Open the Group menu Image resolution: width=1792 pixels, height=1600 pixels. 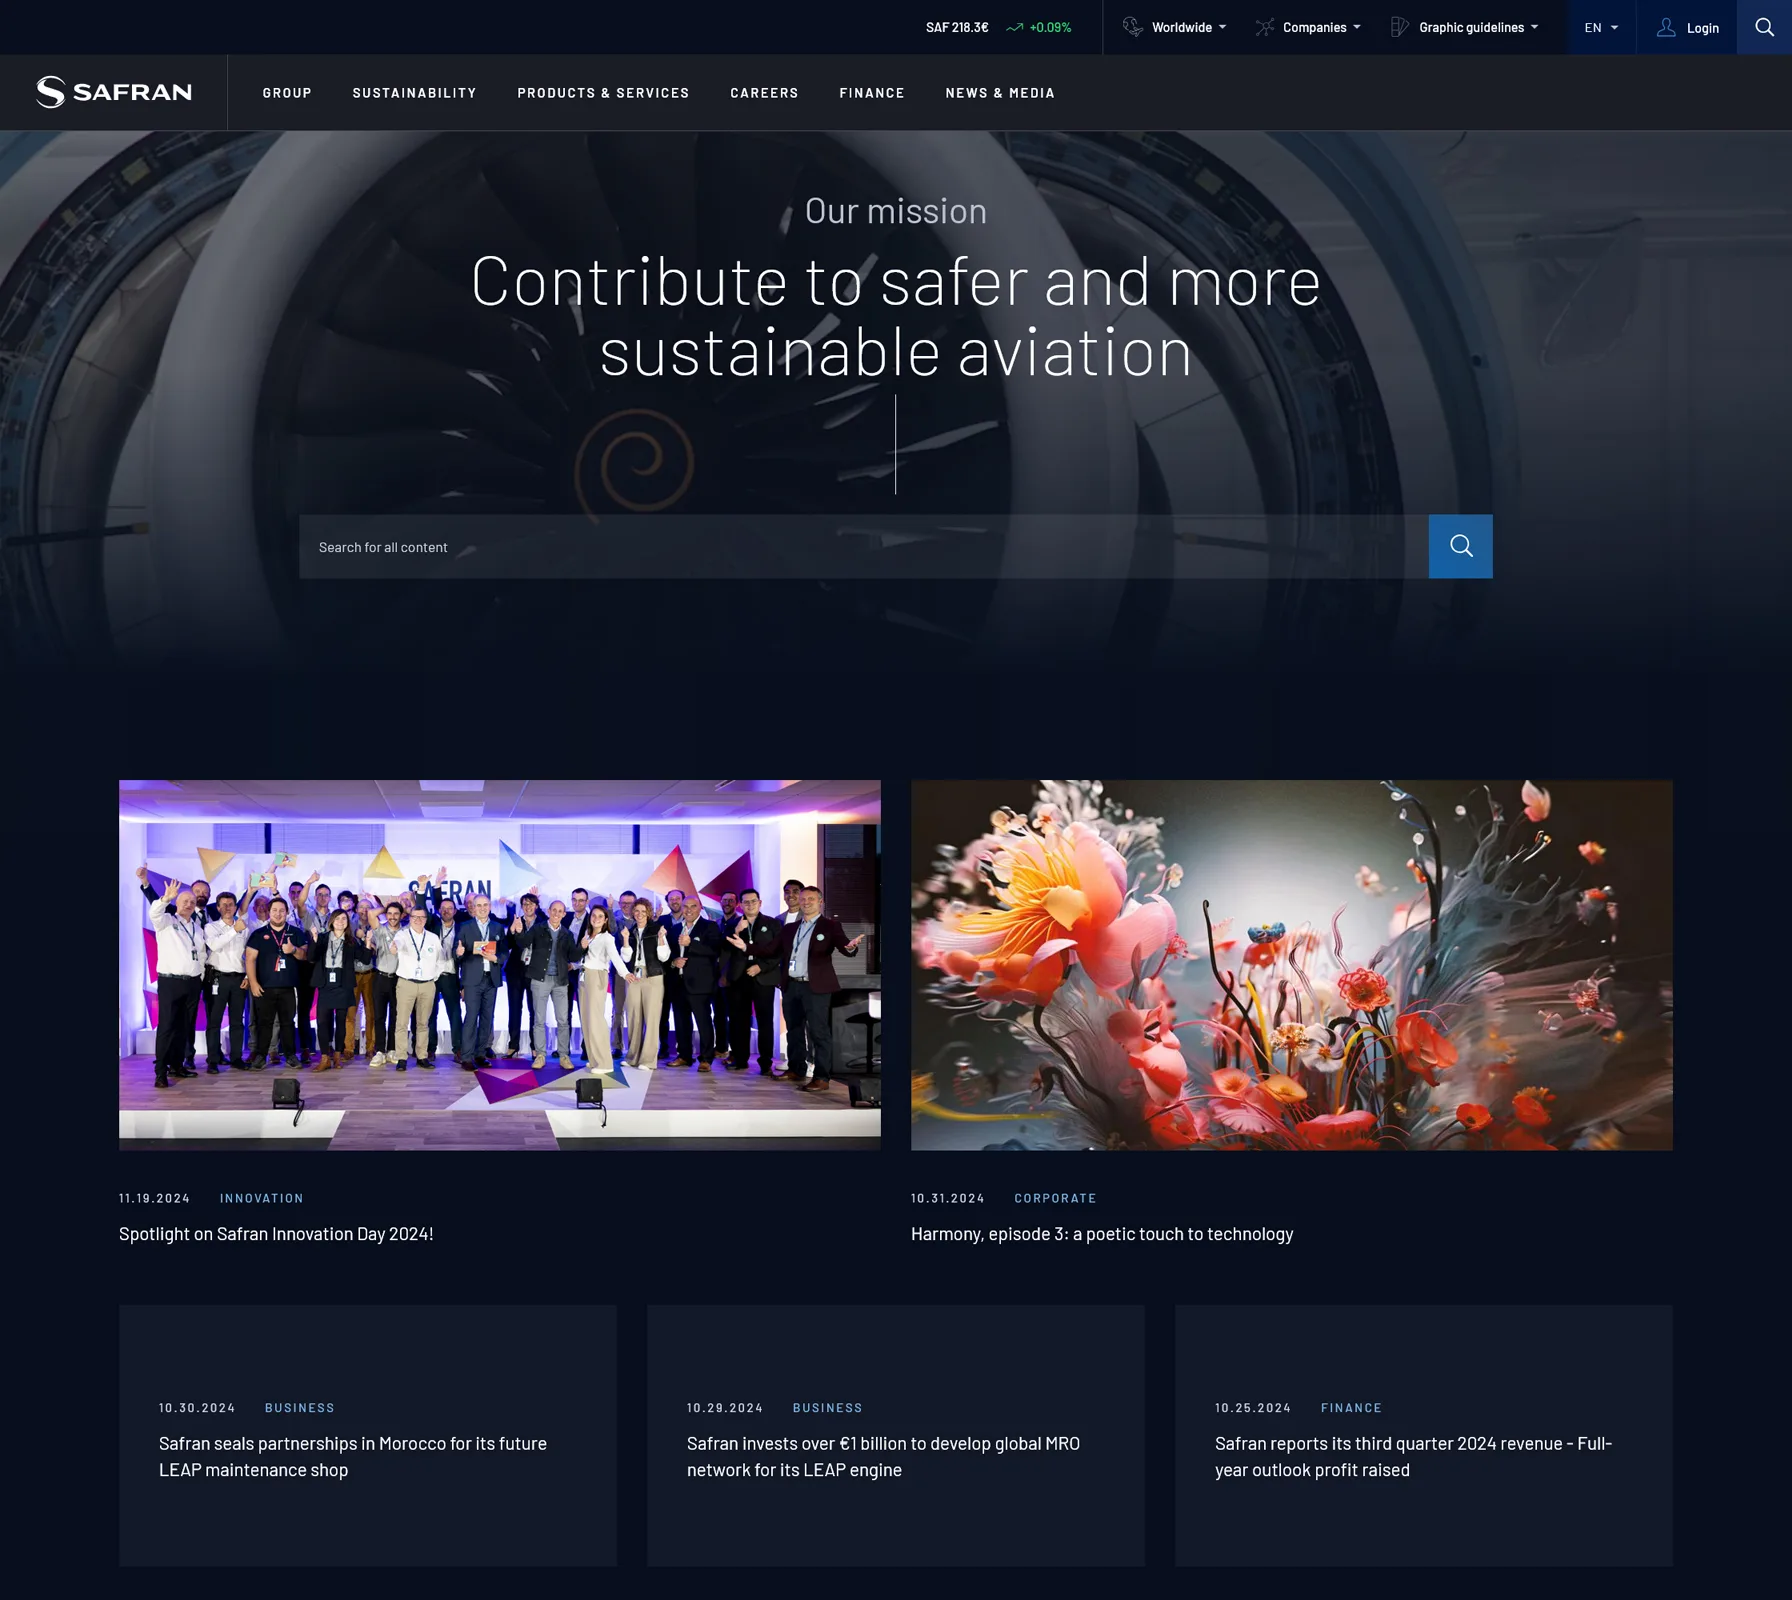click(x=287, y=93)
